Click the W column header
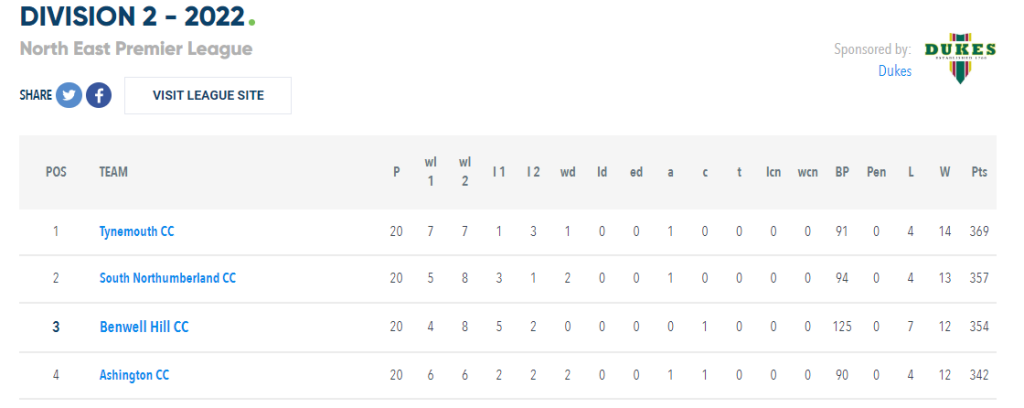Screen dimensions: 1024x408 click(x=945, y=172)
